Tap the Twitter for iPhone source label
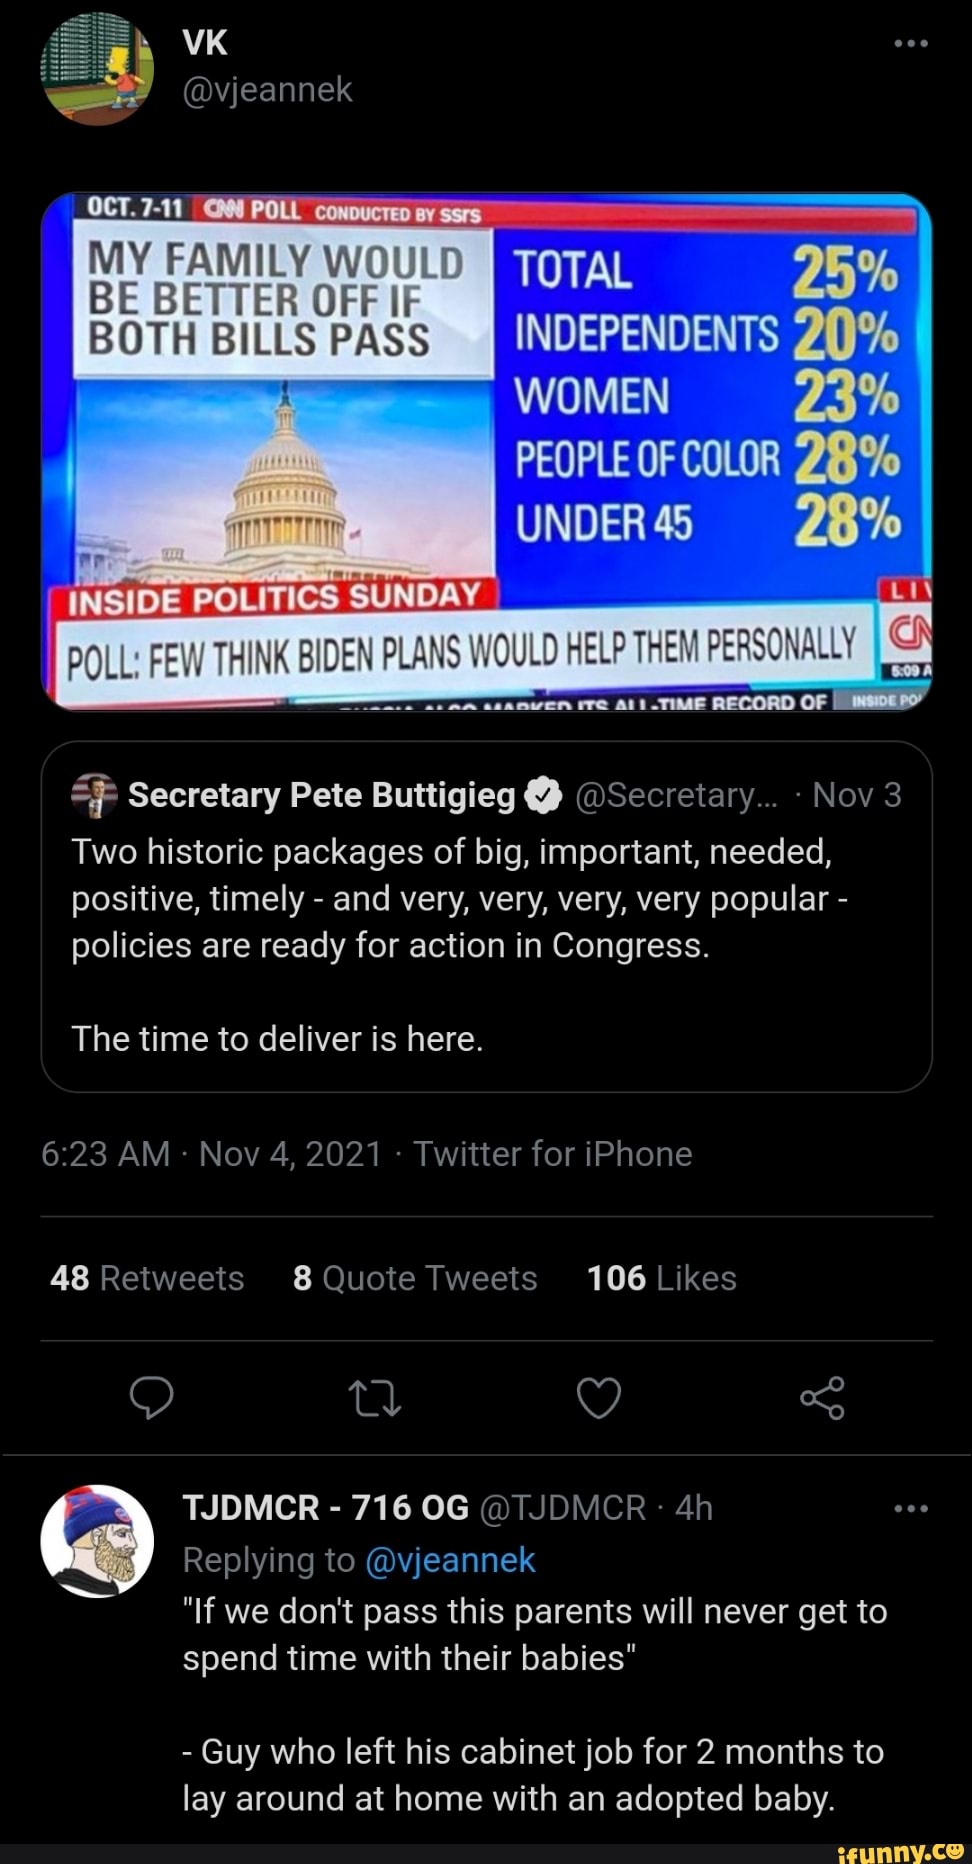Screen dimensions: 972x1864 [x=553, y=1154]
